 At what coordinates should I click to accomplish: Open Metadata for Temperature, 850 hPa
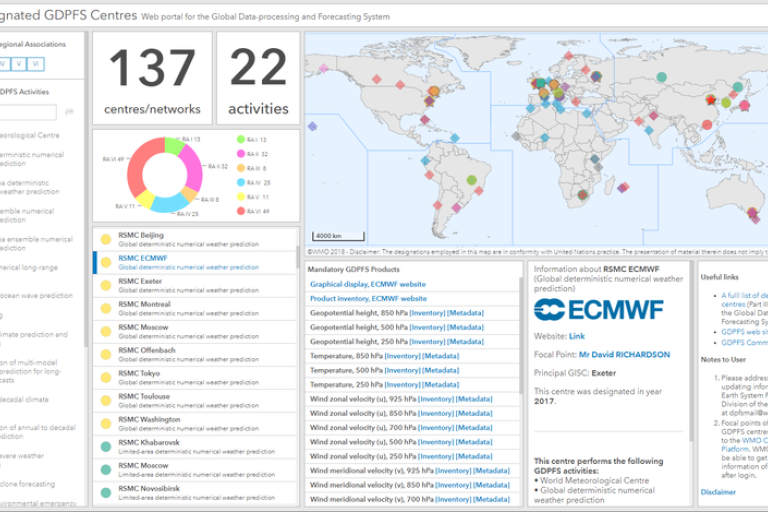point(440,356)
